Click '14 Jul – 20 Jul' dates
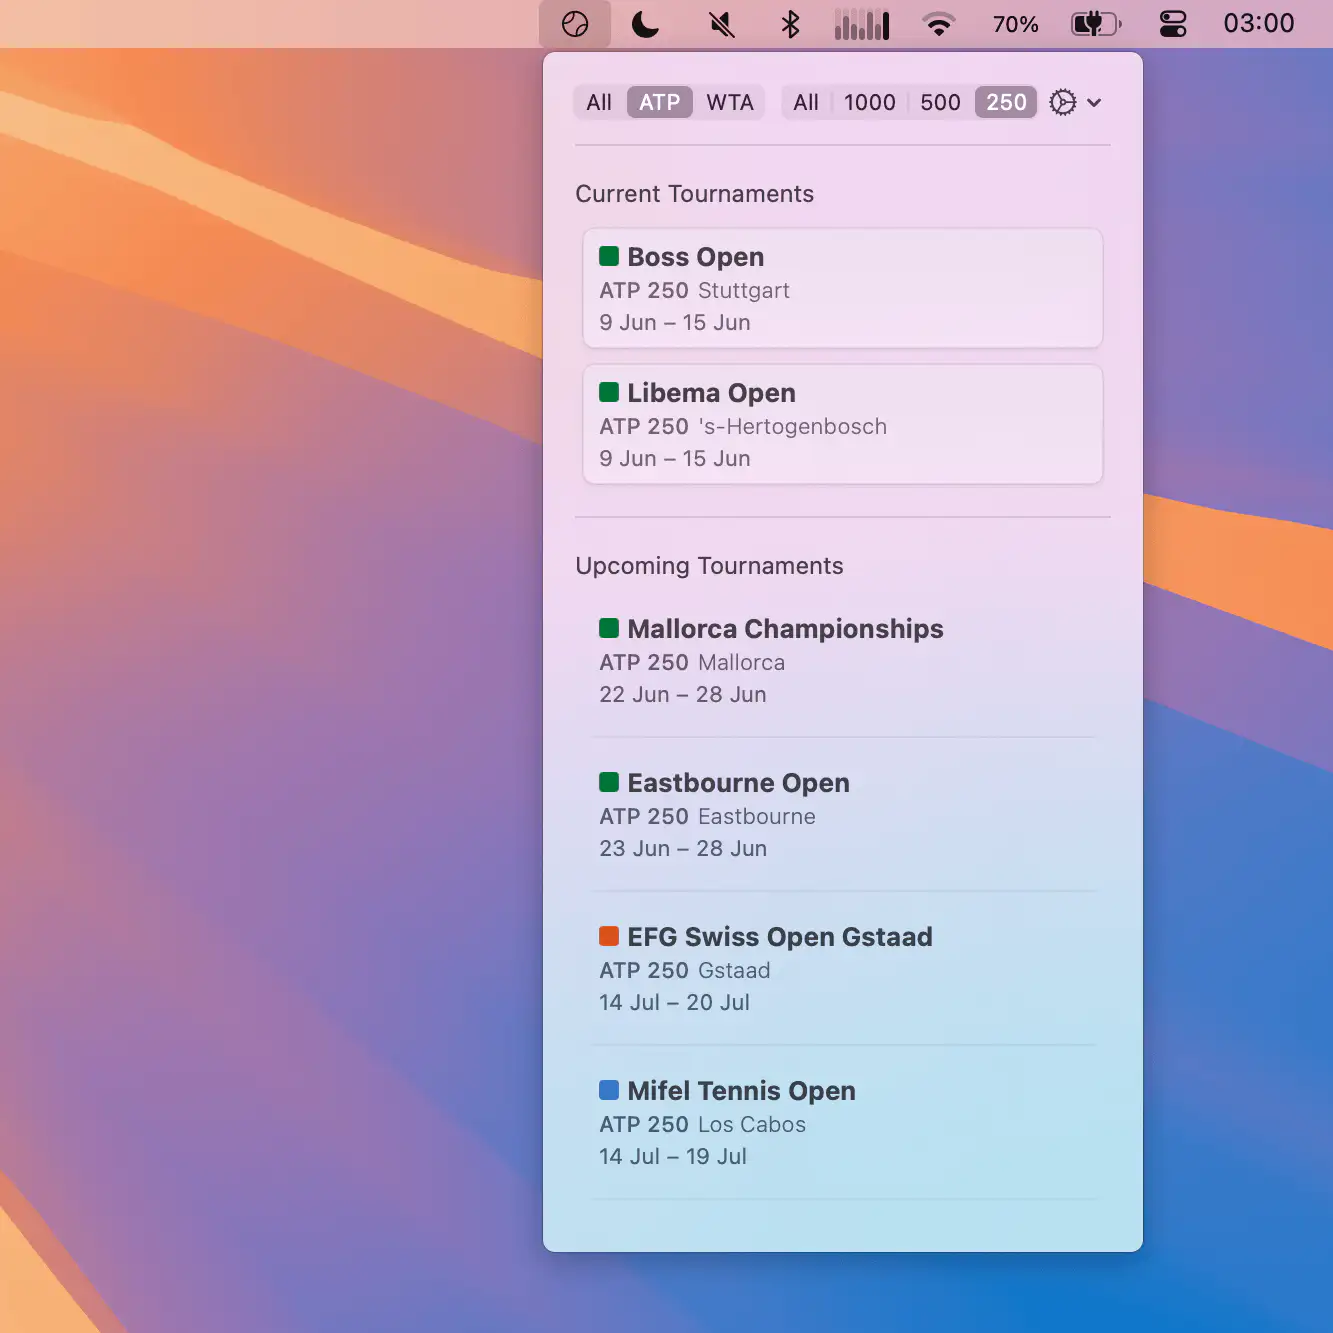 675,1003
